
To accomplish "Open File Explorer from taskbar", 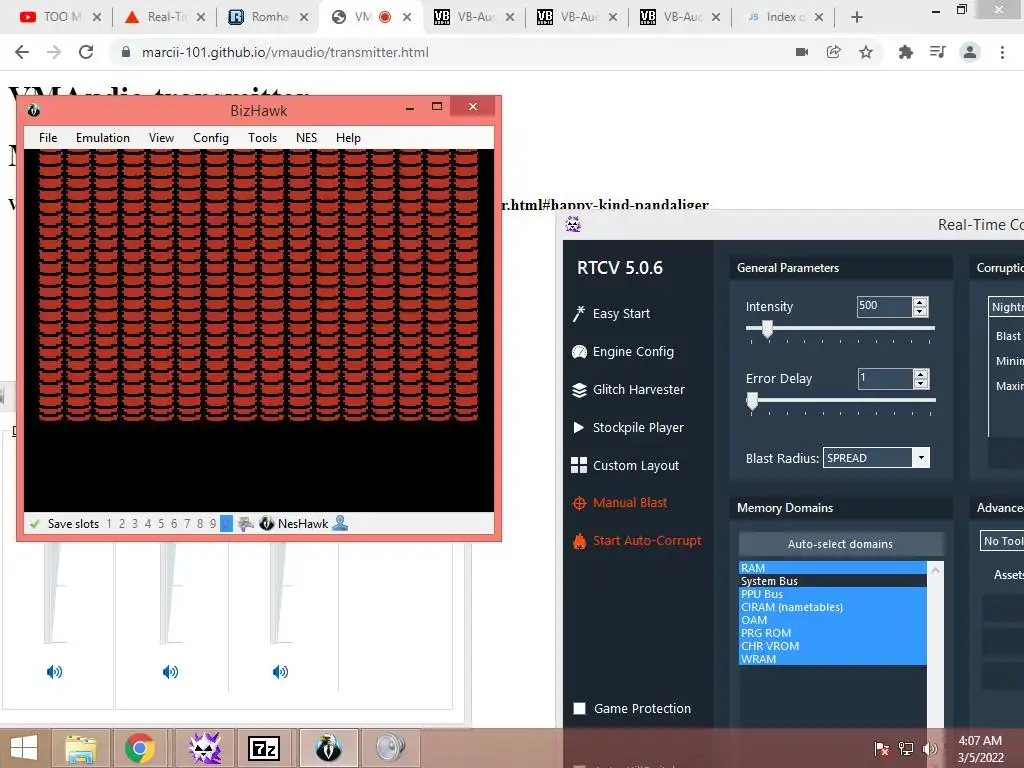I will [x=81, y=748].
